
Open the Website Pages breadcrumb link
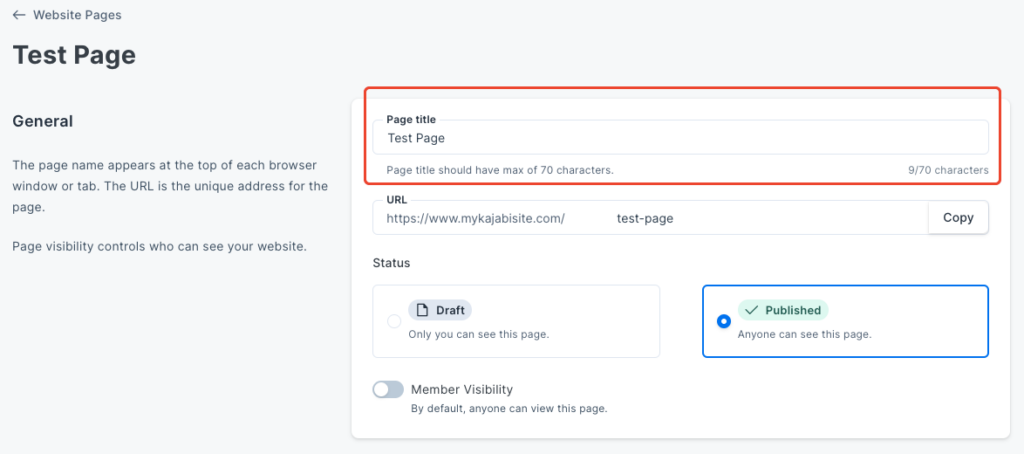pyautogui.click(x=77, y=14)
